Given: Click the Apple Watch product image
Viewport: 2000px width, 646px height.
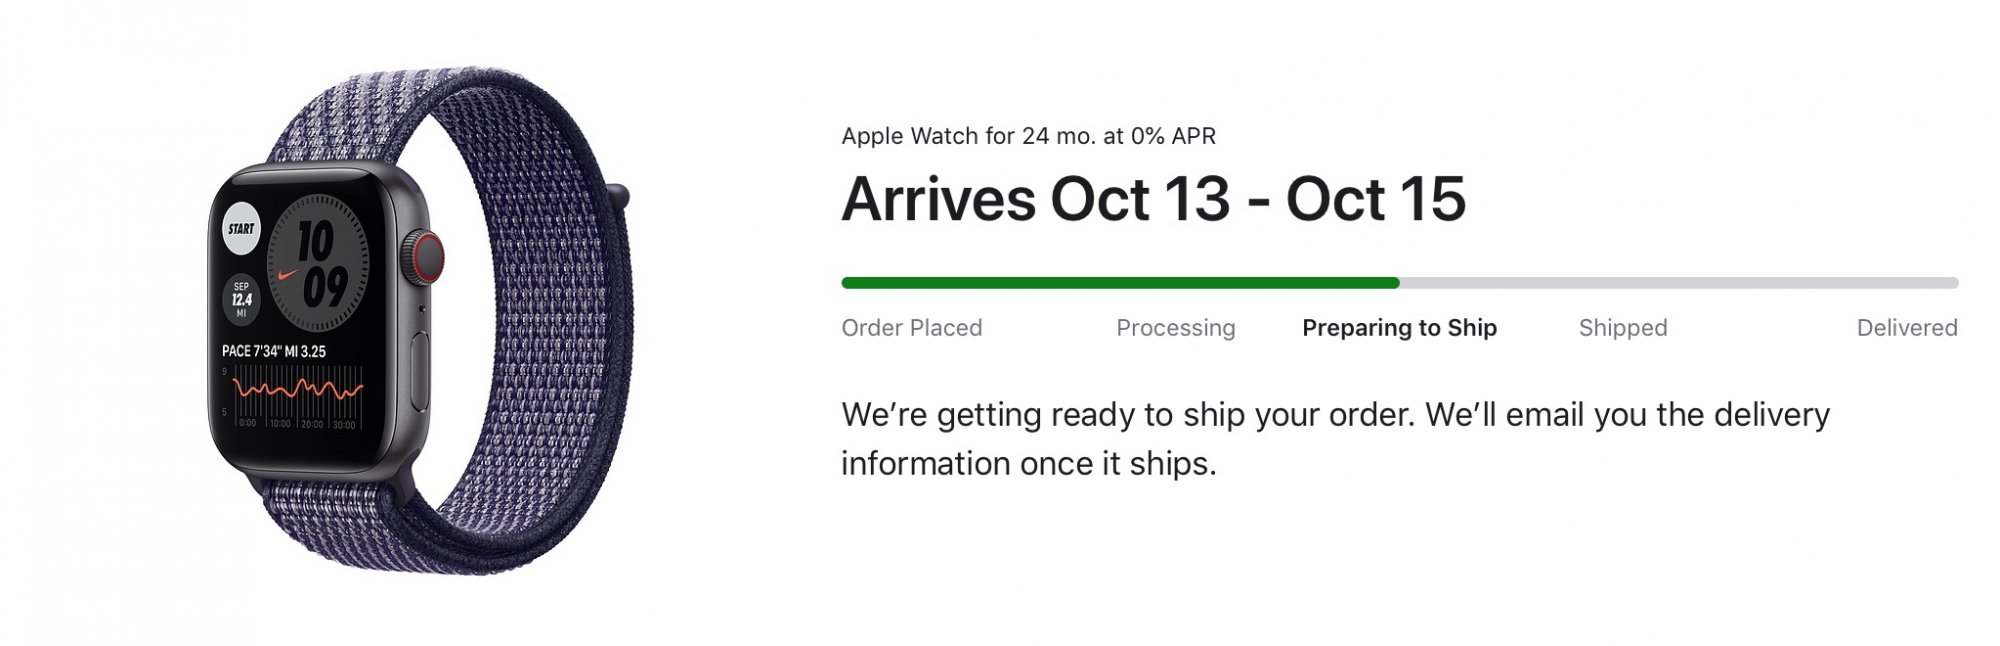Looking at the screenshot, I should pyautogui.click(x=420, y=321).
